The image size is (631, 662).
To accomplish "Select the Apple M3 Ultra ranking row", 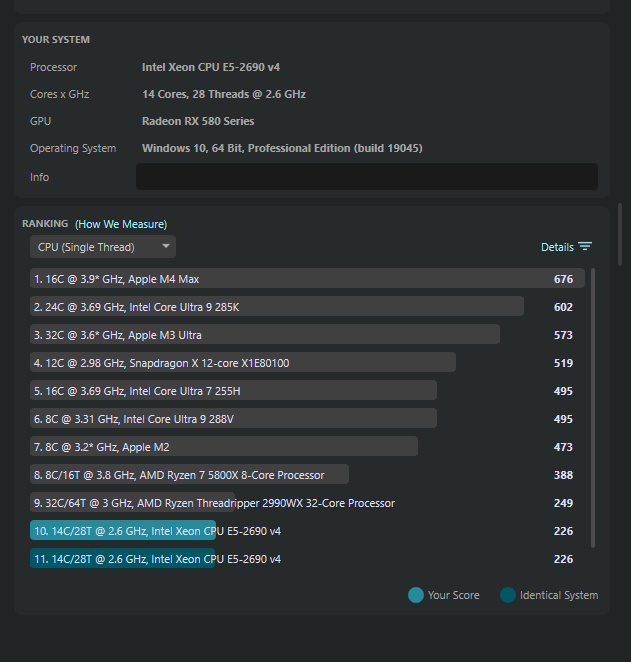I will tap(307, 335).
